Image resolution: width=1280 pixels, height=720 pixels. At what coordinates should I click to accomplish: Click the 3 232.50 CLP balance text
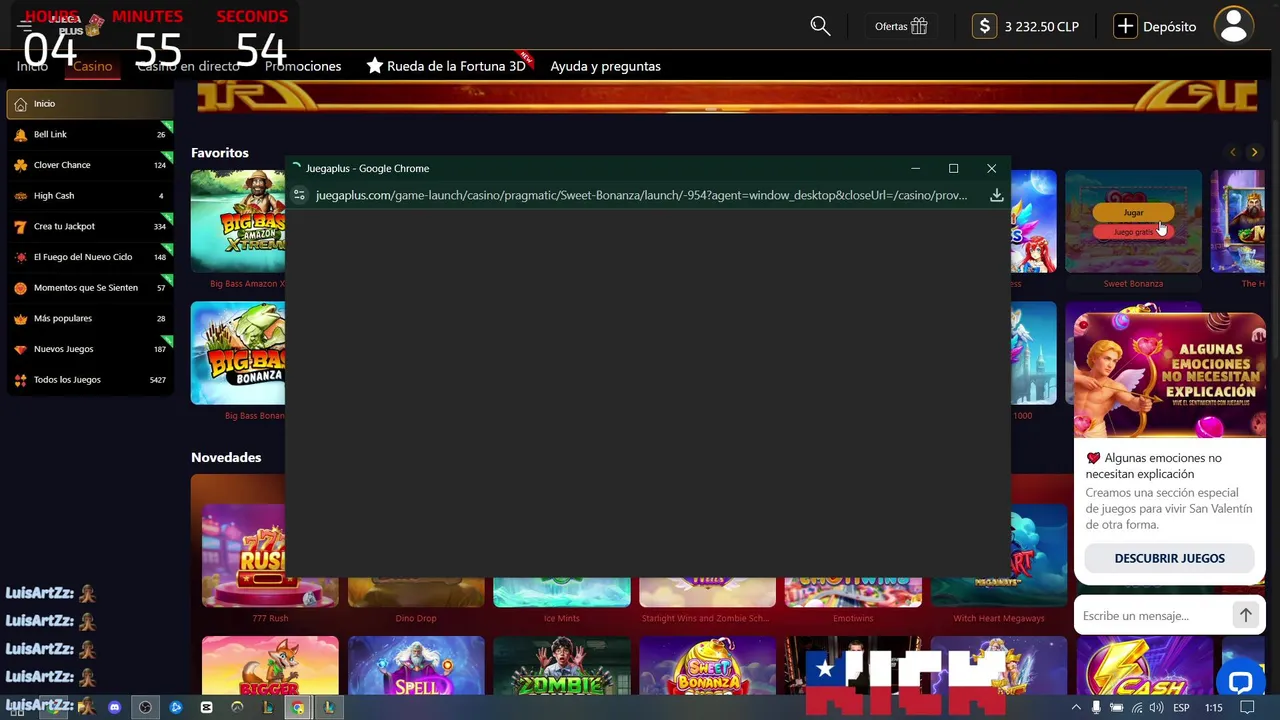click(x=1041, y=27)
